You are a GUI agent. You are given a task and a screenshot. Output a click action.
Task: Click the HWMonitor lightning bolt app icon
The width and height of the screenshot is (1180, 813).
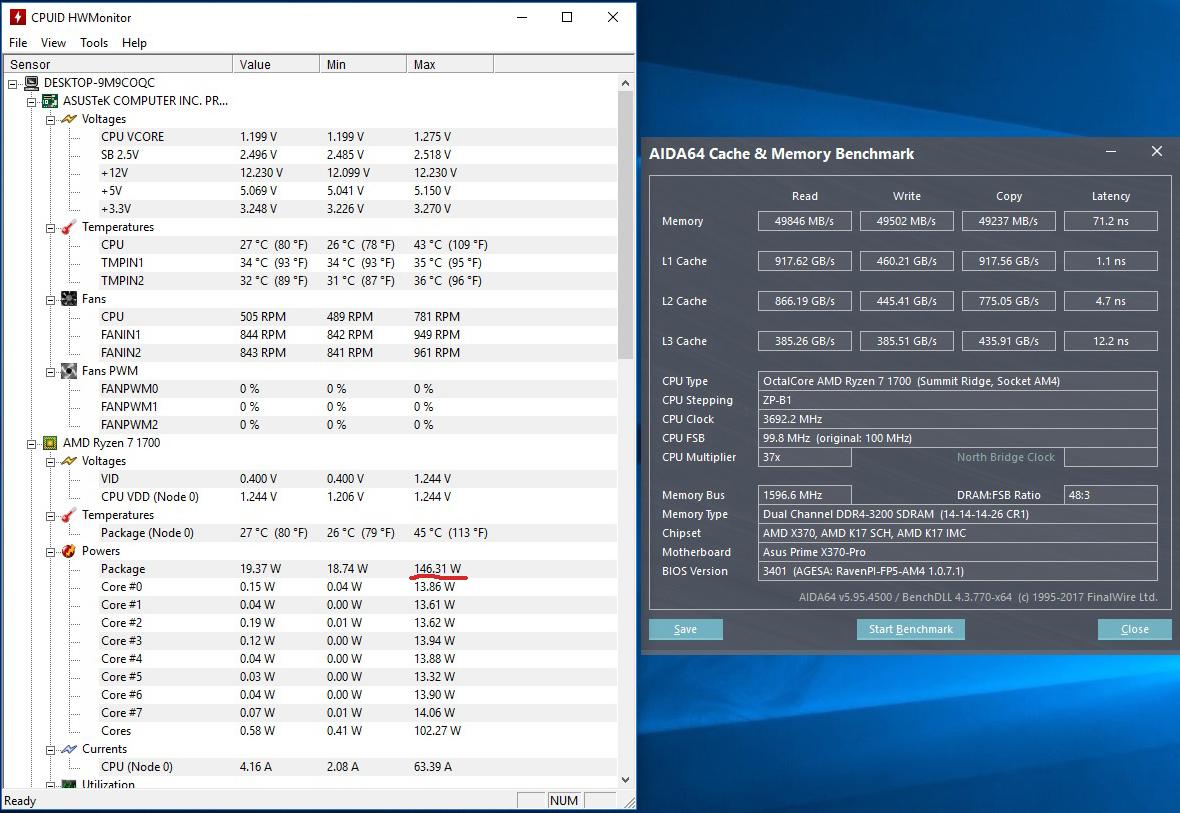click(17, 17)
